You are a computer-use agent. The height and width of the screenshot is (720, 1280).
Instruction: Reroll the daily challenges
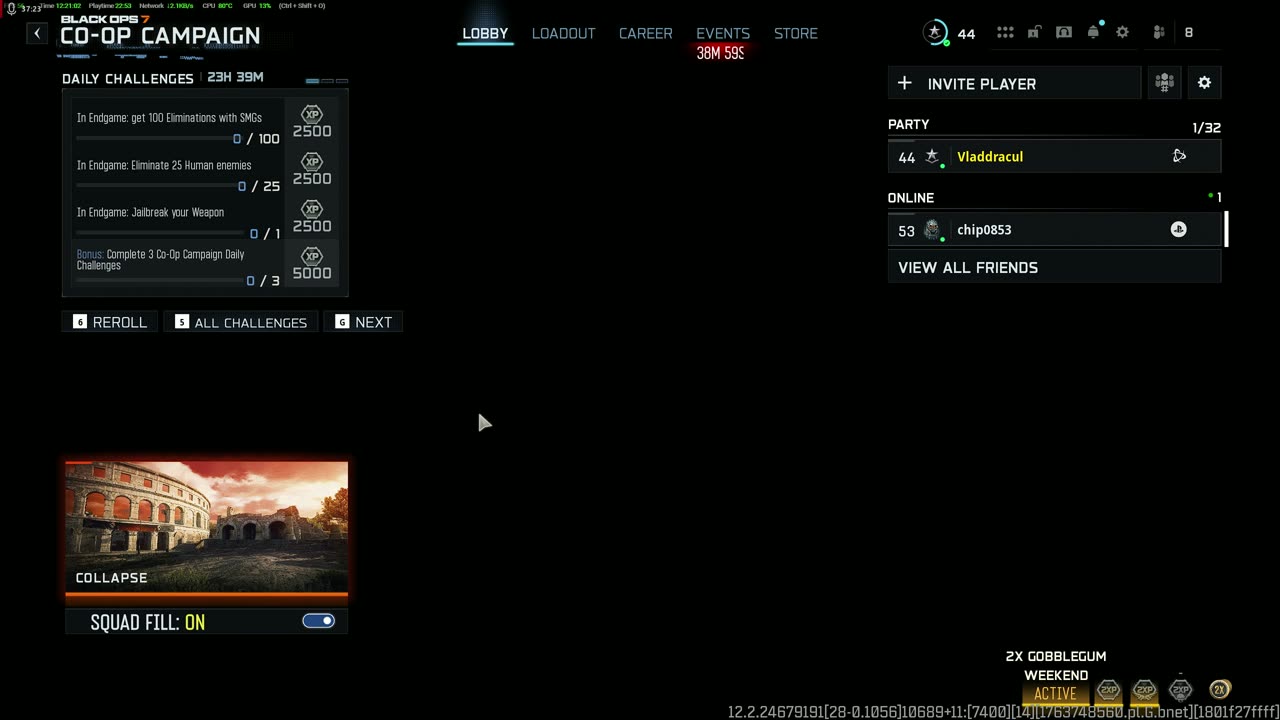(x=110, y=322)
